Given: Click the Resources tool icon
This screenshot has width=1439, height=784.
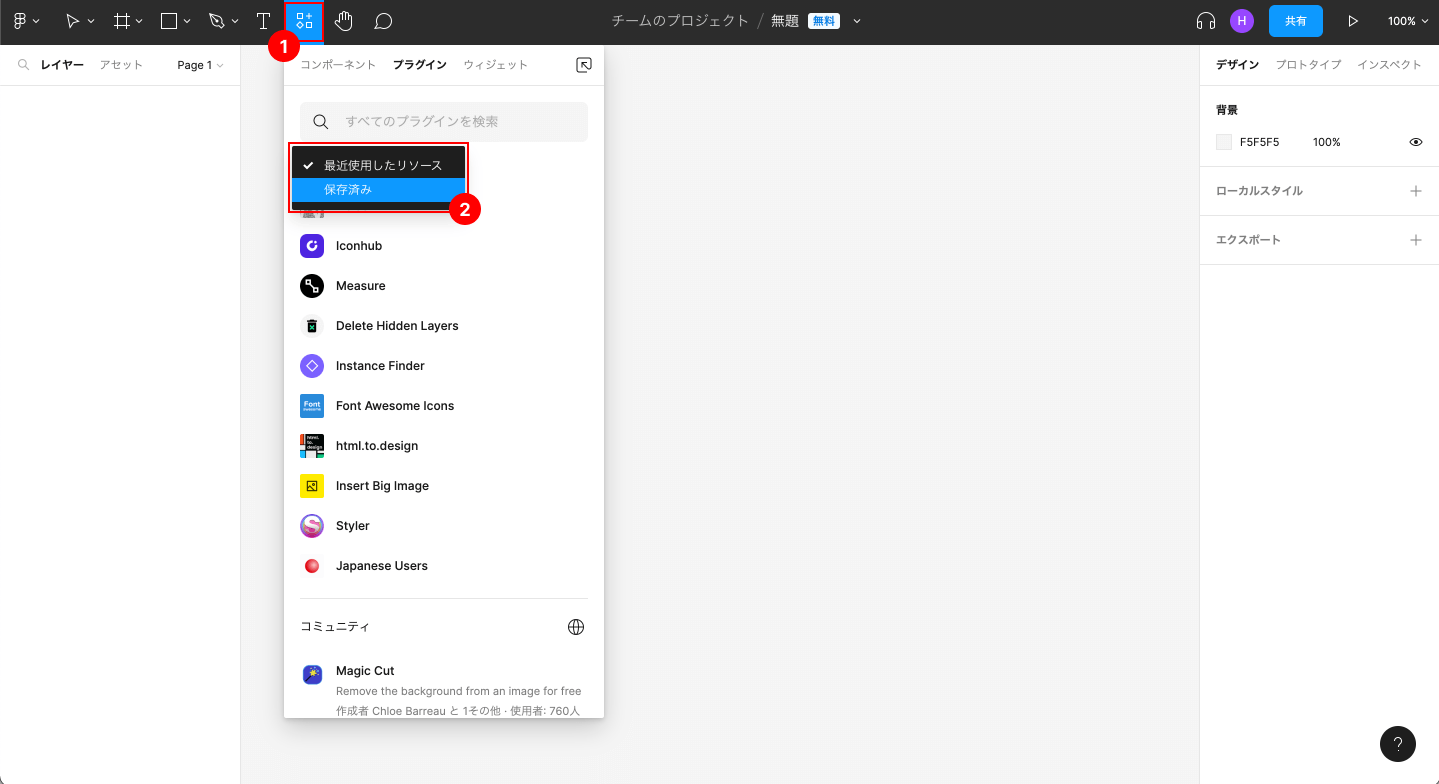Looking at the screenshot, I should point(304,21).
